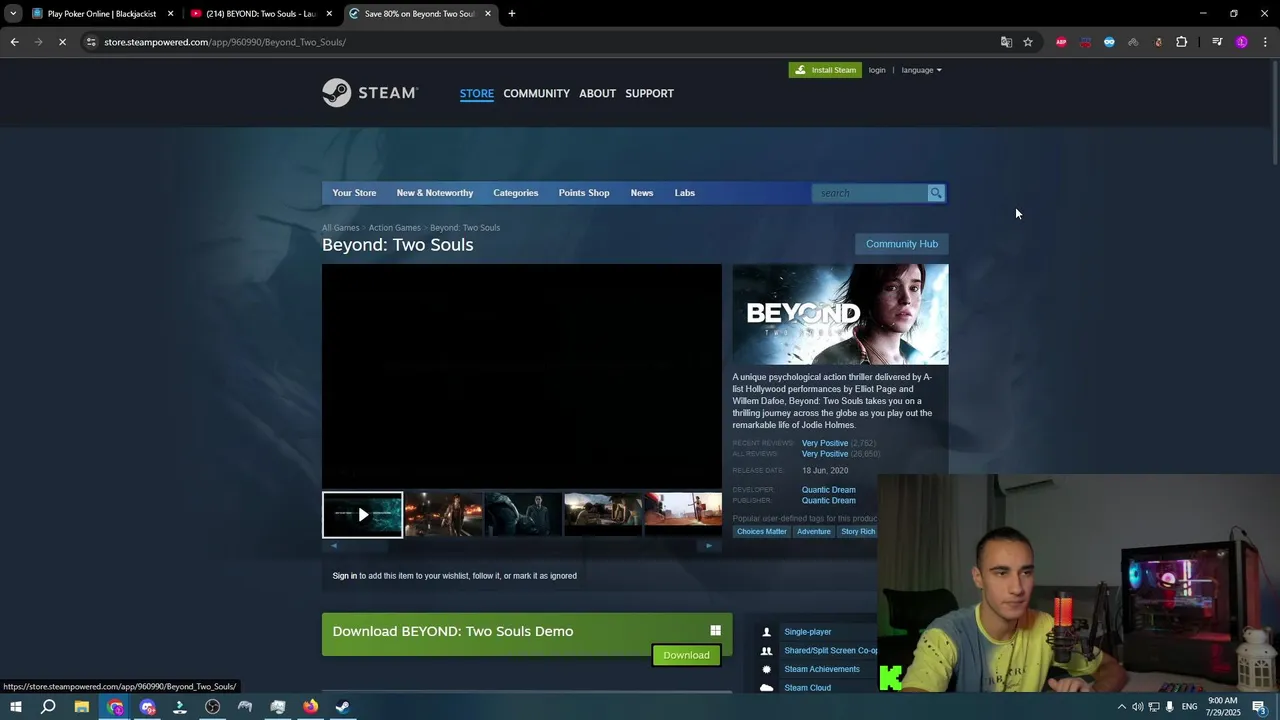Open OBS Studio from the taskbar

213,707
